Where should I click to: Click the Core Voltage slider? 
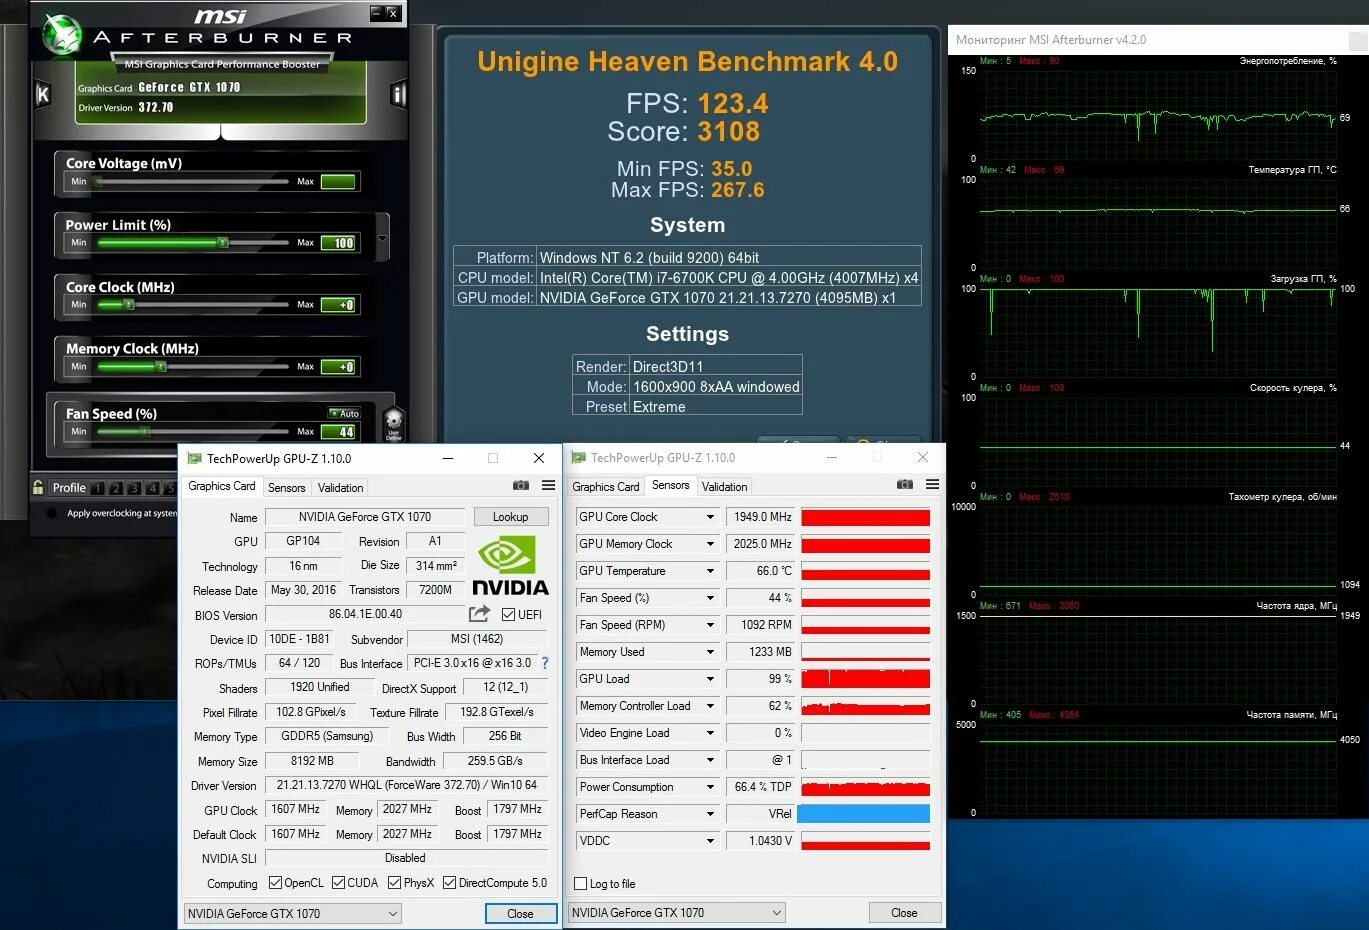point(193,181)
